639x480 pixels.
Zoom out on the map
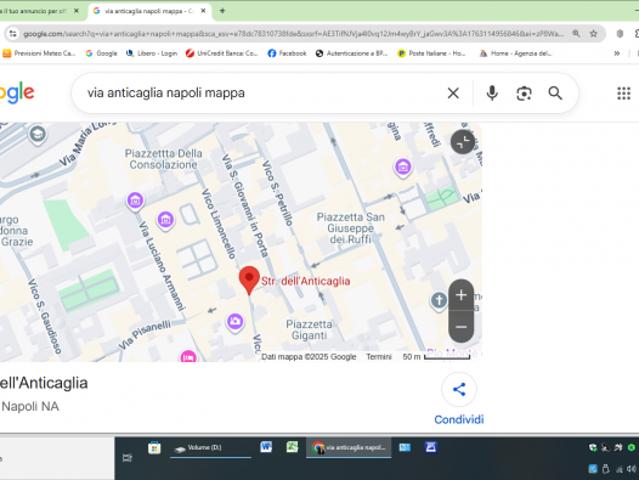461,326
